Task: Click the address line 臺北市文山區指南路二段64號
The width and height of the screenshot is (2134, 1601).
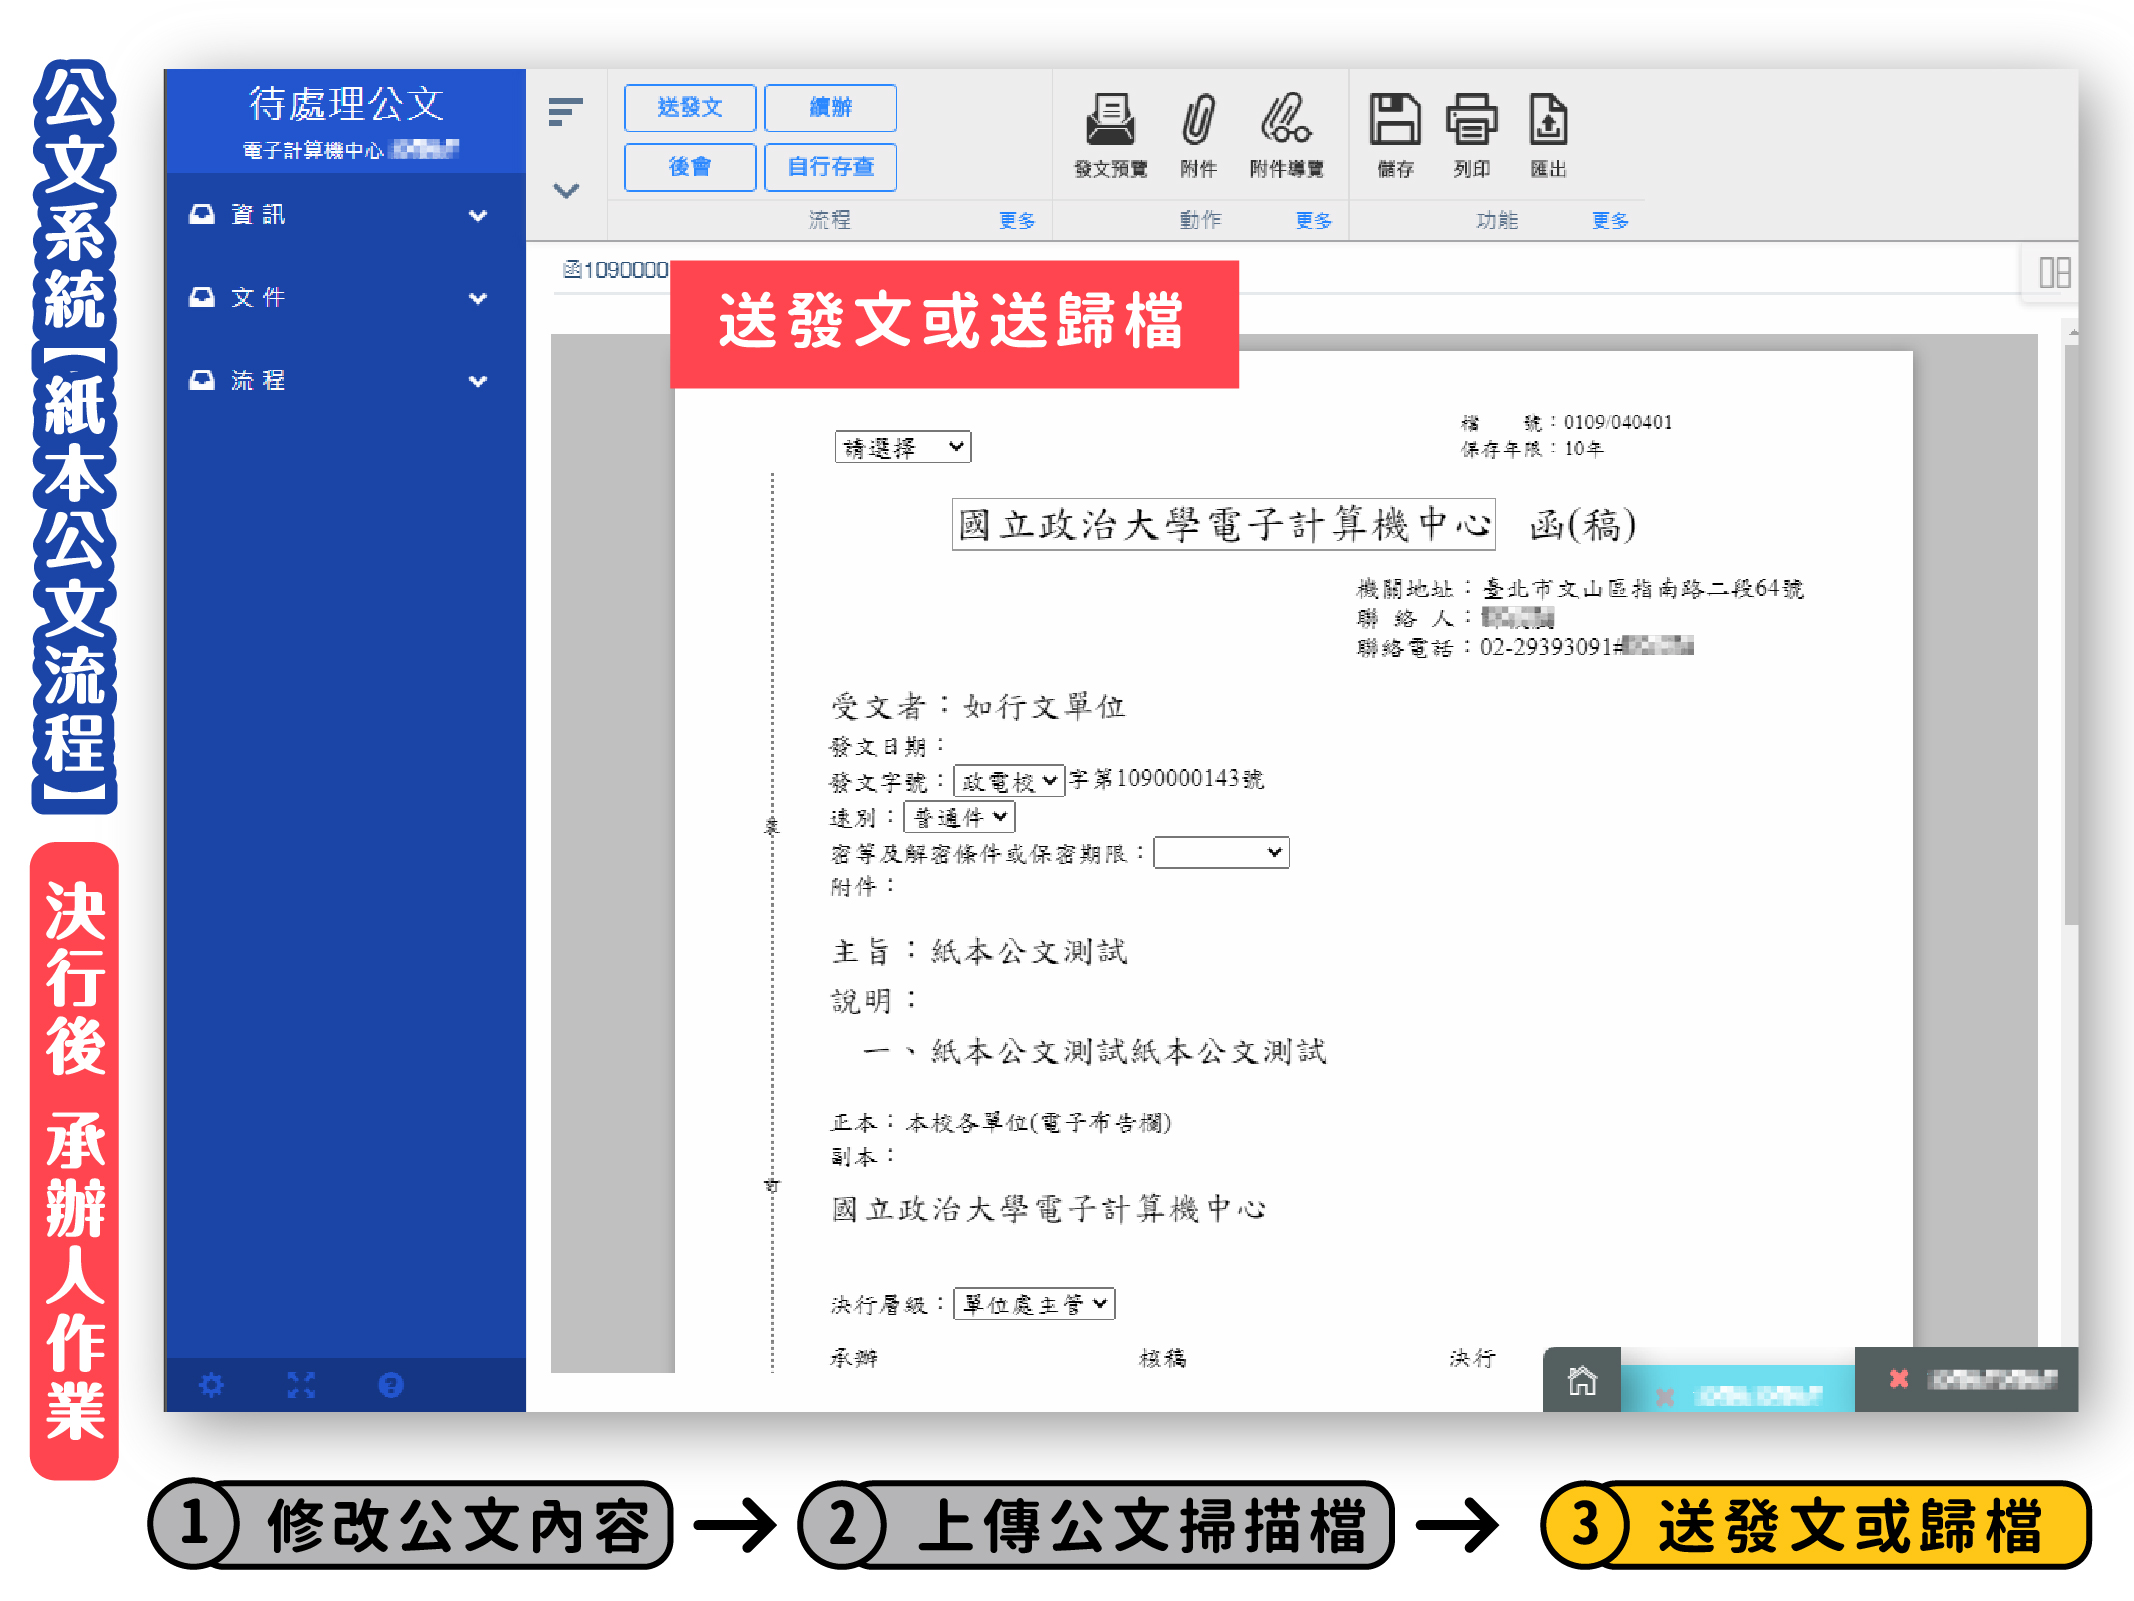Action: tap(1642, 588)
